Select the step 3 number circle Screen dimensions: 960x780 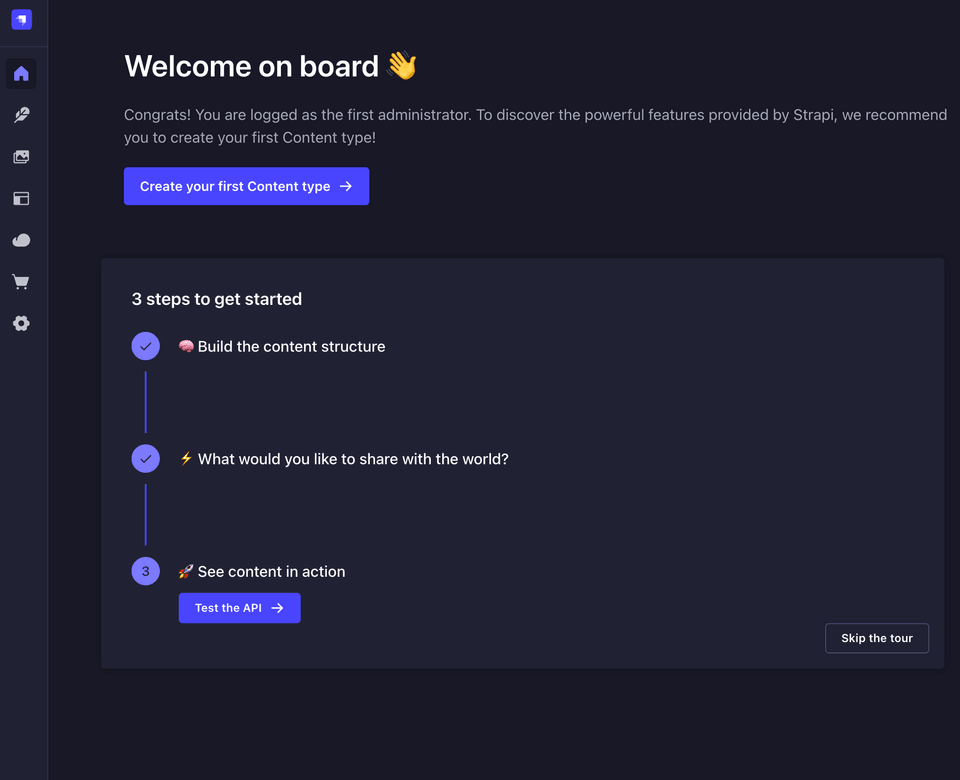[146, 572]
